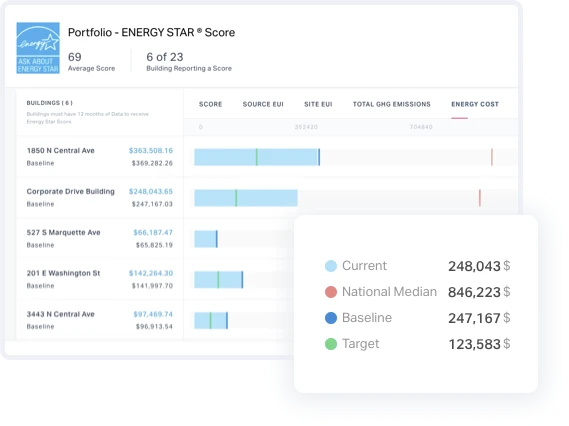Click the red national median marker for Corporate Drive Building

coord(480,198)
